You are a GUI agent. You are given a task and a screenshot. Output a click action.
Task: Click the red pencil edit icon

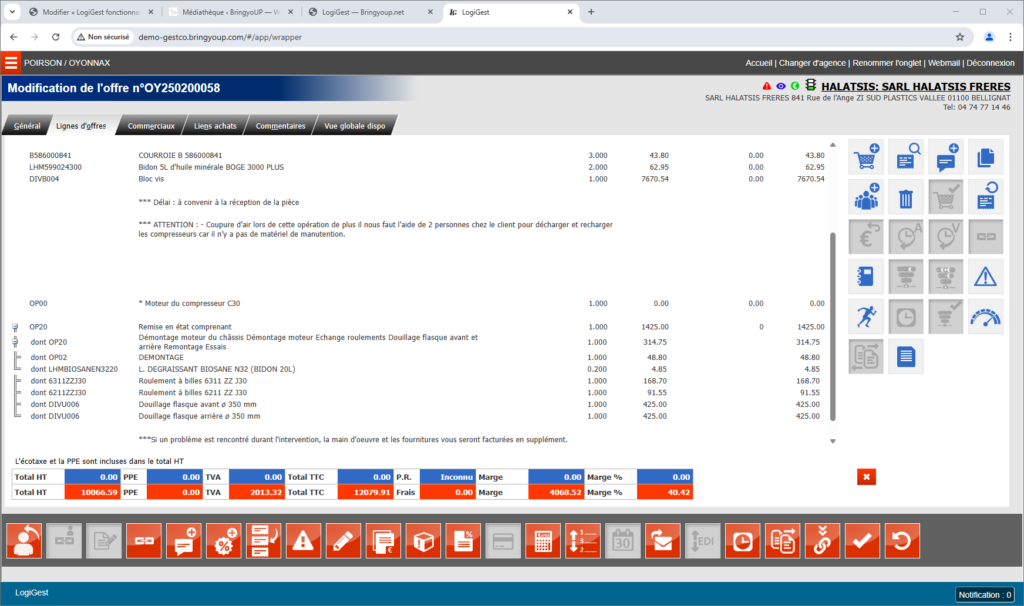(x=342, y=541)
